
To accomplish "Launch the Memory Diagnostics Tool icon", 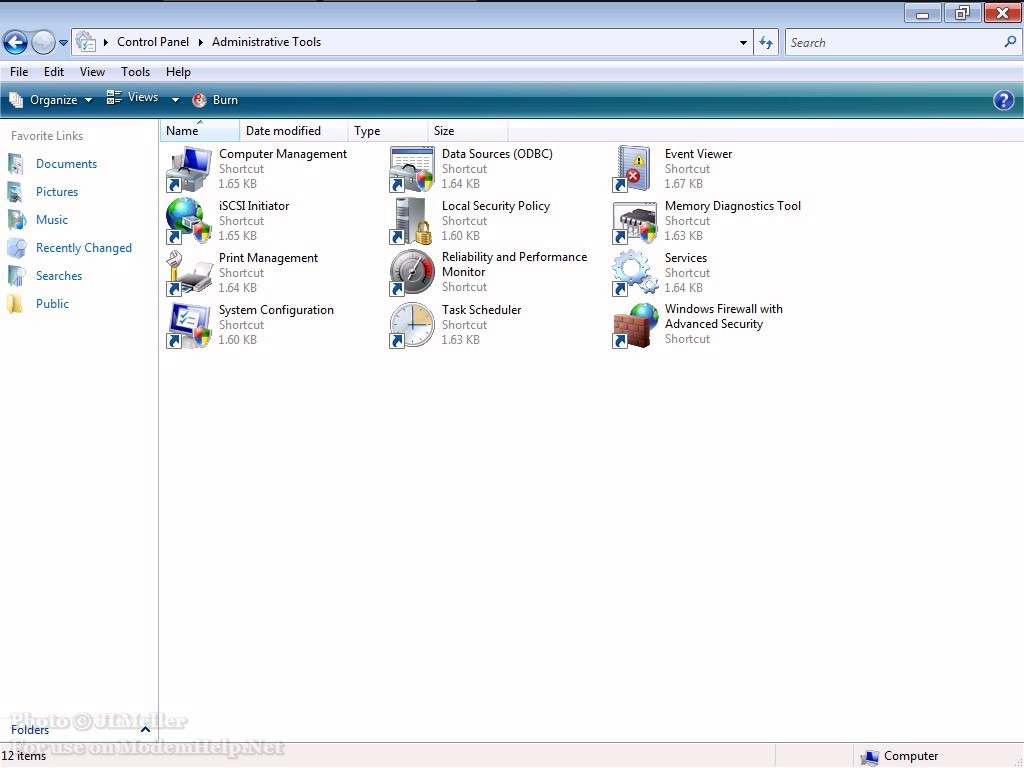I will pyautogui.click(x=634, y=221).
